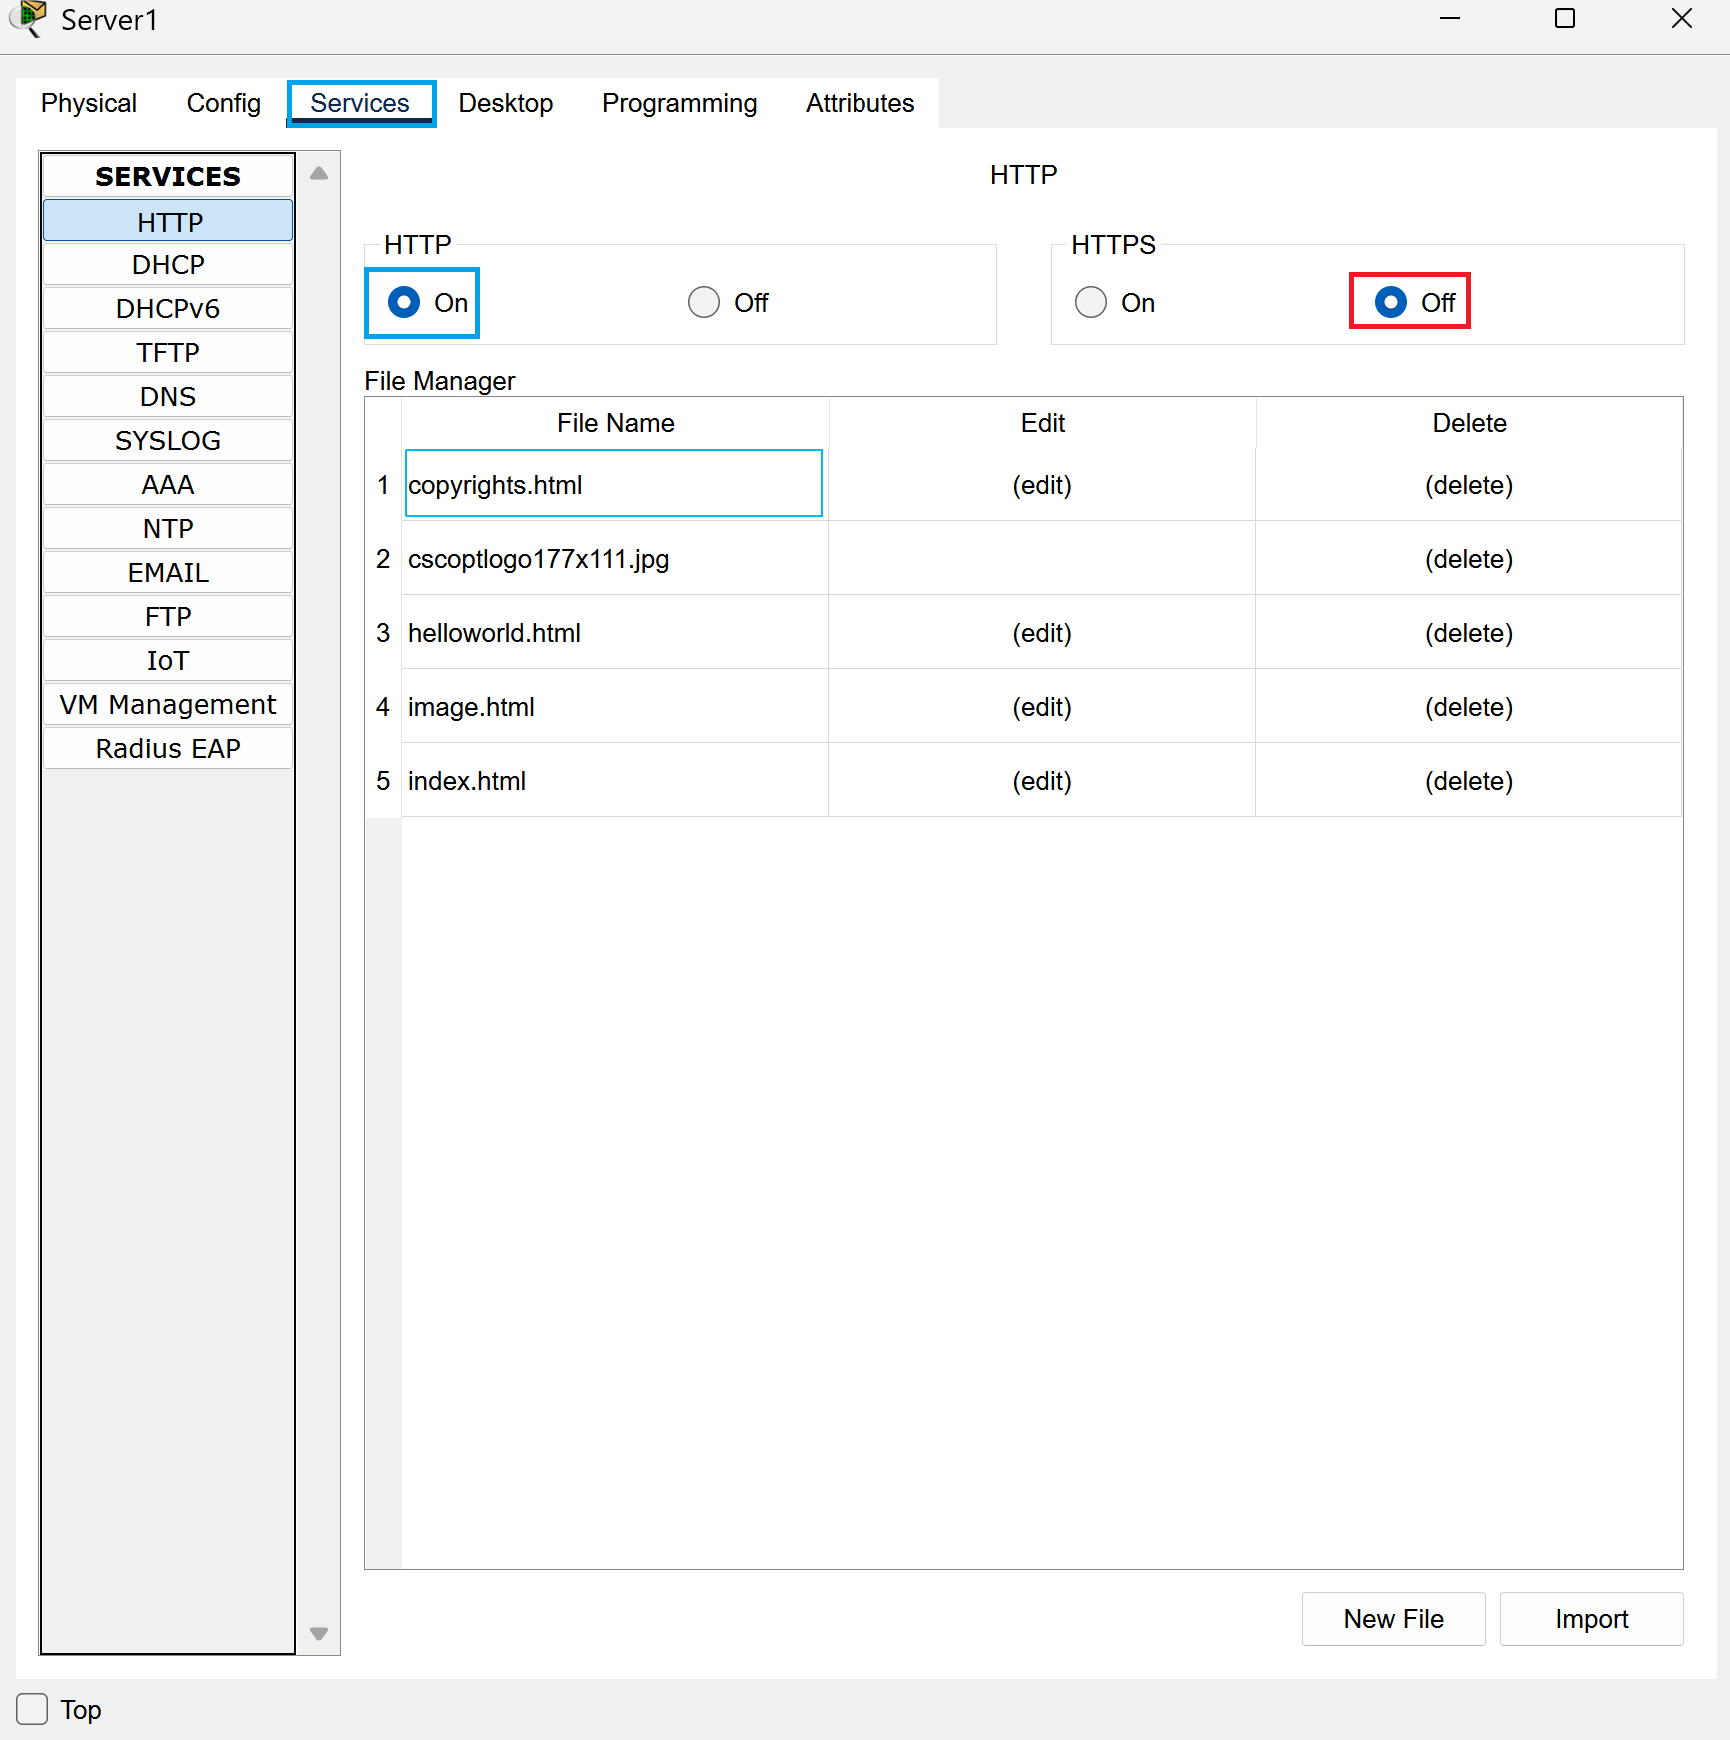Select helloworld.html file name
The width and height of the screenshot is (1730, 1740).
[x=614, y=633]
